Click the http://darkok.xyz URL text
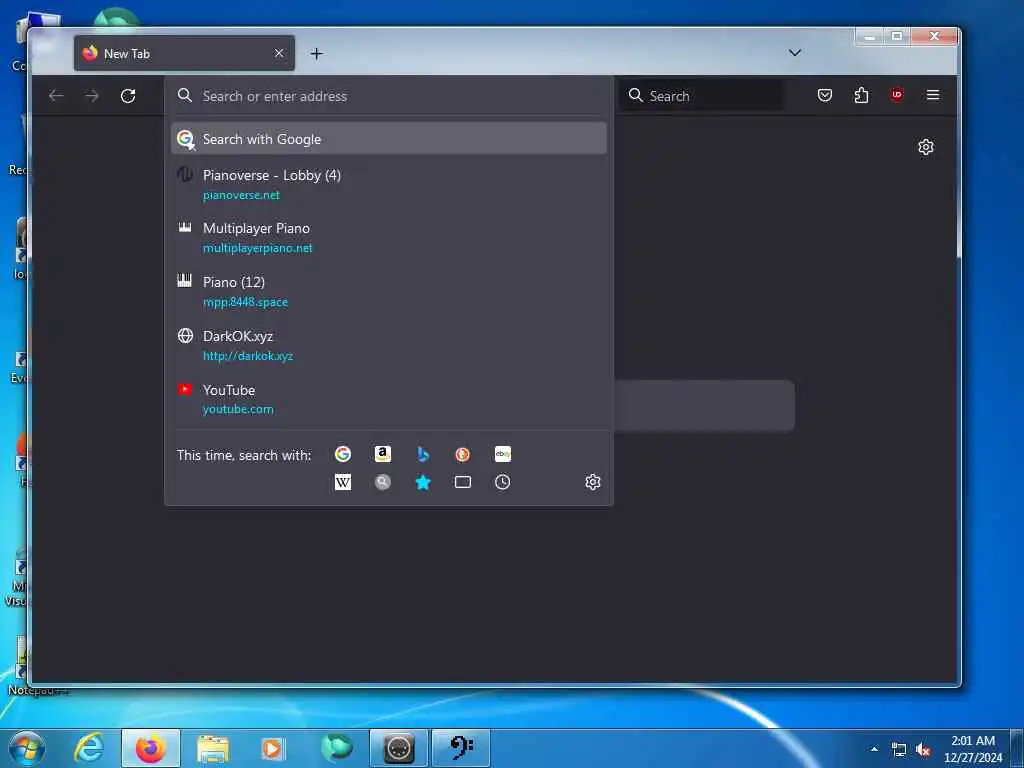The width and height of the screenshot is (1024, 768). (248, 356)
